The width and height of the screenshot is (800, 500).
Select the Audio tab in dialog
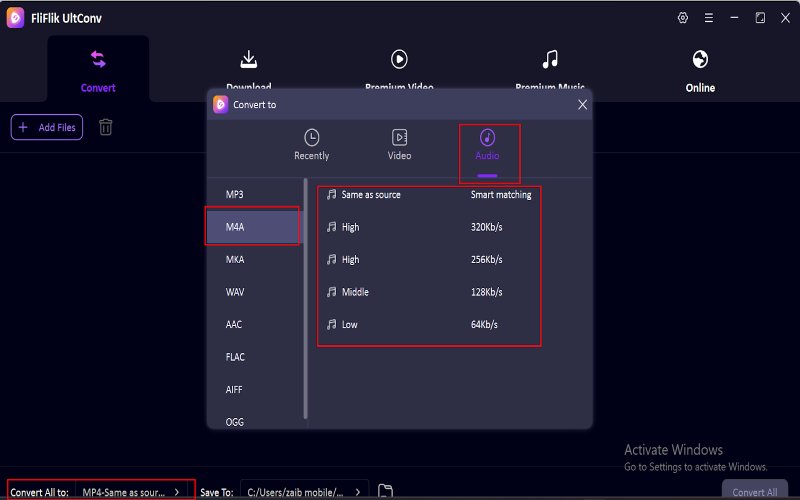coord(487,145)
